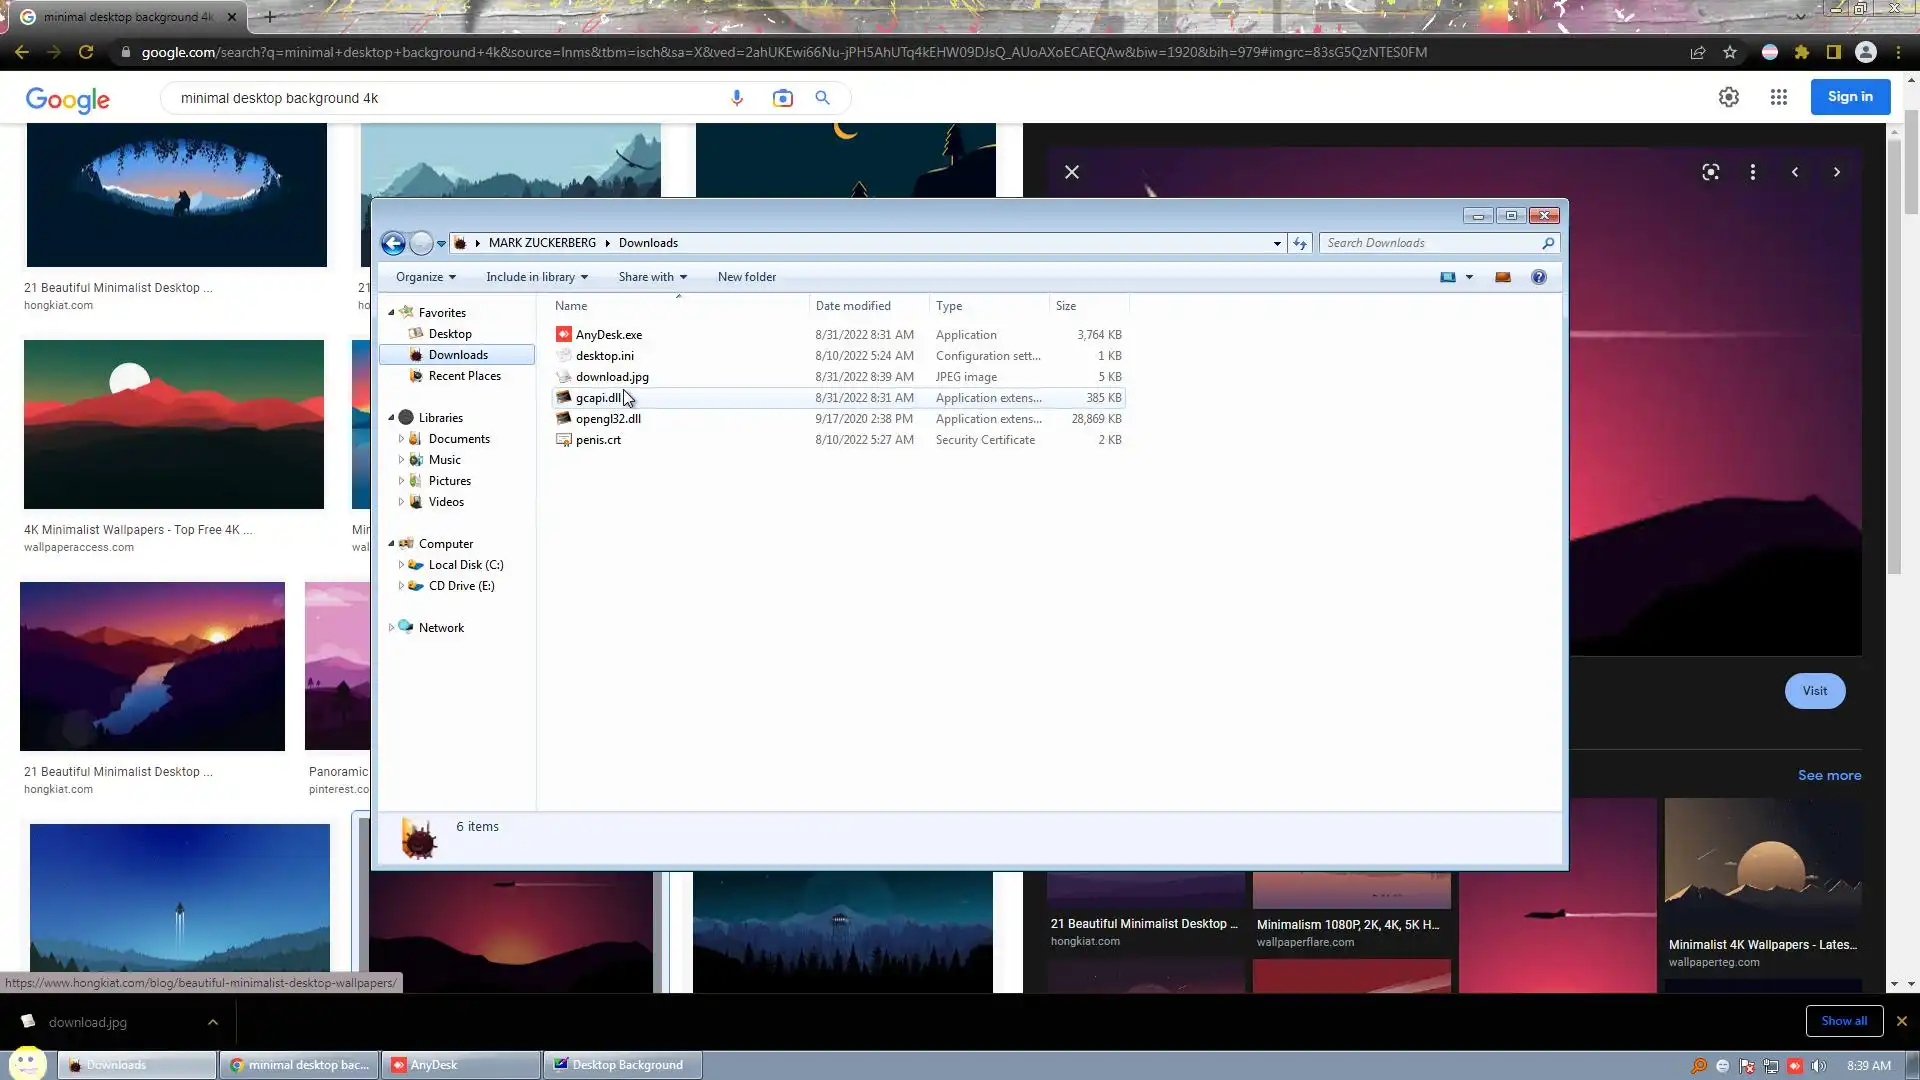Click the Google search by image camera icon
Image resolution: width=1920 pixels, height=1080 pixels.
coord(782,98)
